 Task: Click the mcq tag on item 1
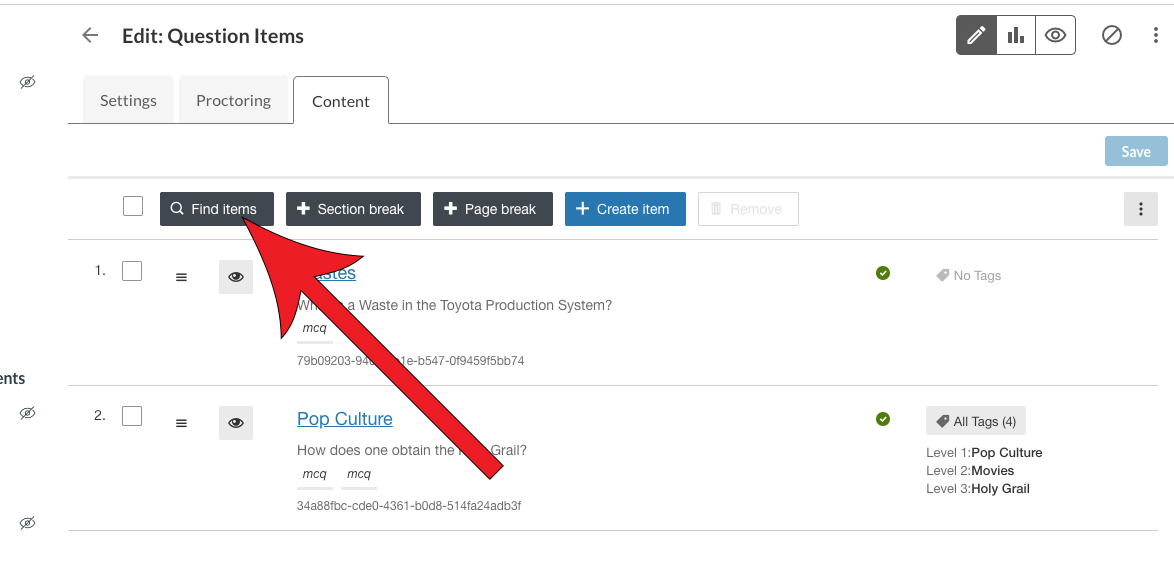(314, 328)
